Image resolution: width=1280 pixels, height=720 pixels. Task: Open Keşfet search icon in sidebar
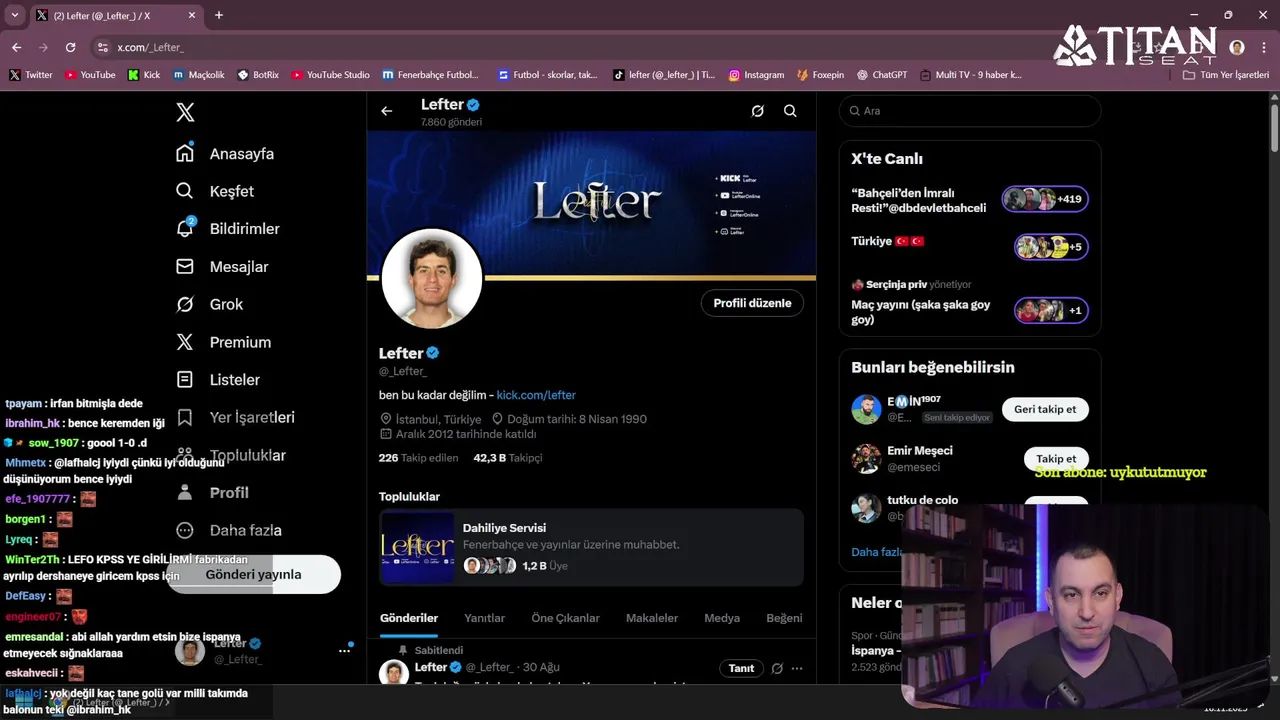coord(185,191)
